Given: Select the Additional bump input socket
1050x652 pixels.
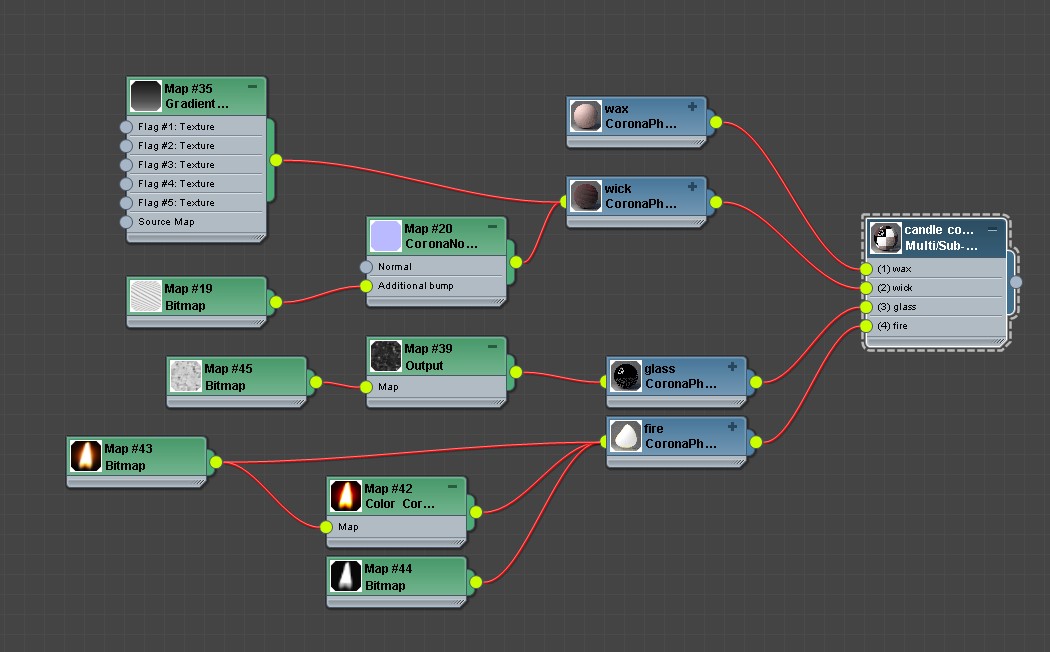Looking at the screenshot, I should click(x=366, y=286).
